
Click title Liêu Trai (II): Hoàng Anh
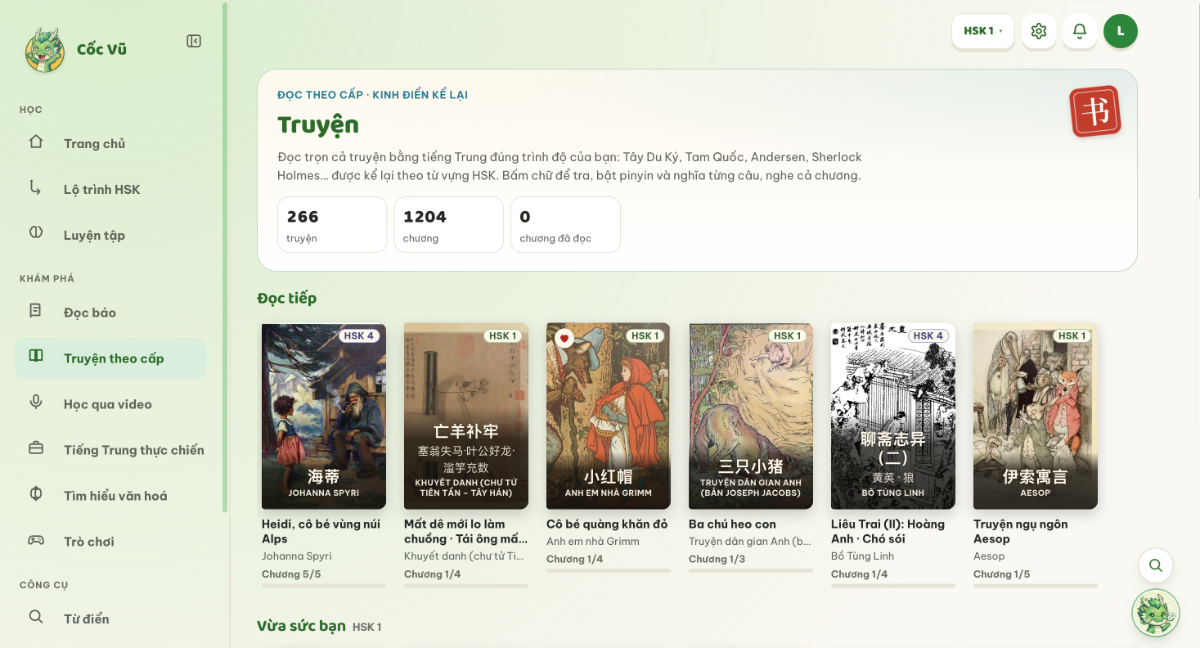point(888,531)
